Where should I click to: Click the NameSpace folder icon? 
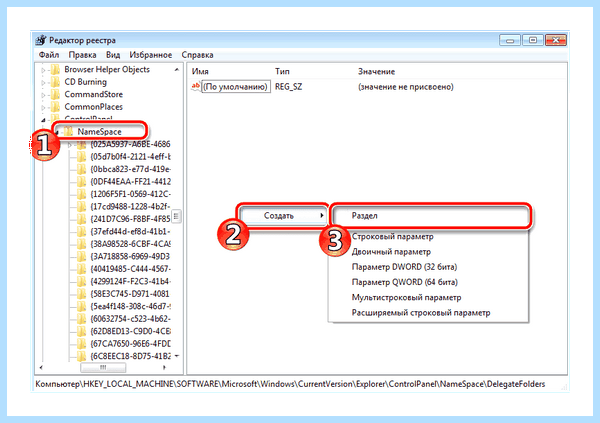68,132
